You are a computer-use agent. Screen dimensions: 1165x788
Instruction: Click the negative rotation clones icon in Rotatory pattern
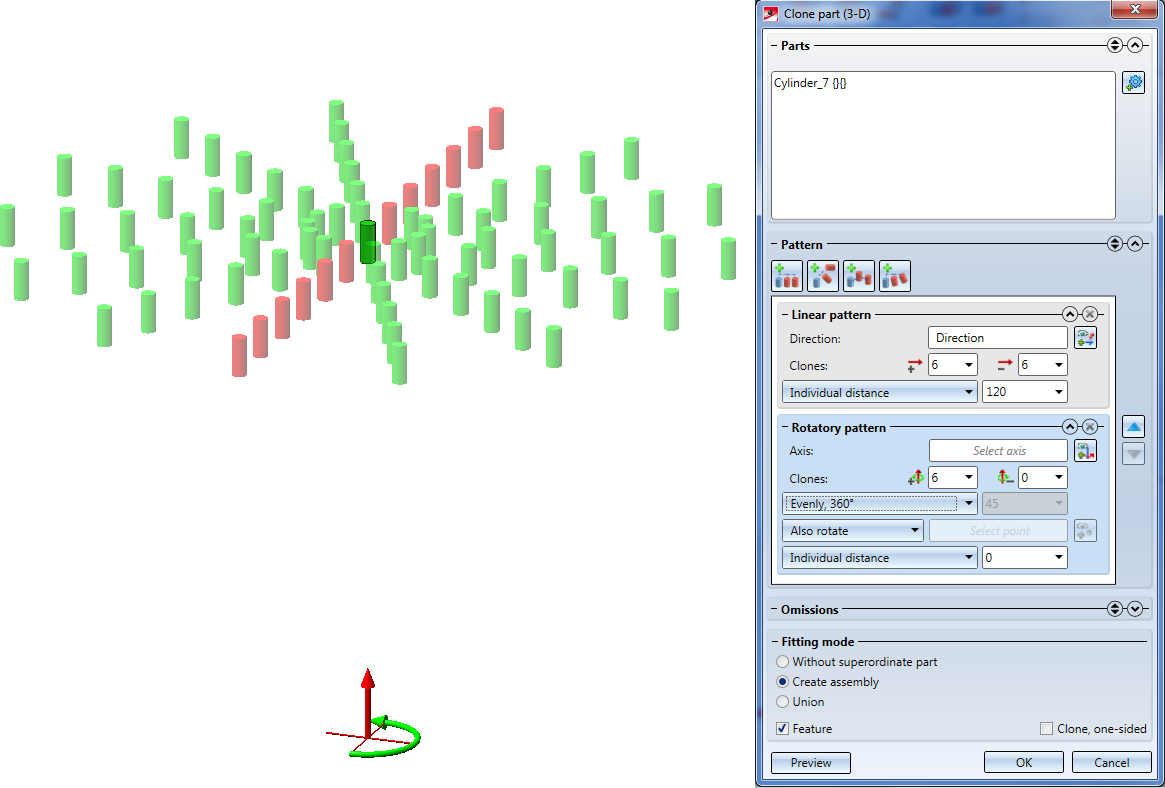(x=1005, y=478)
